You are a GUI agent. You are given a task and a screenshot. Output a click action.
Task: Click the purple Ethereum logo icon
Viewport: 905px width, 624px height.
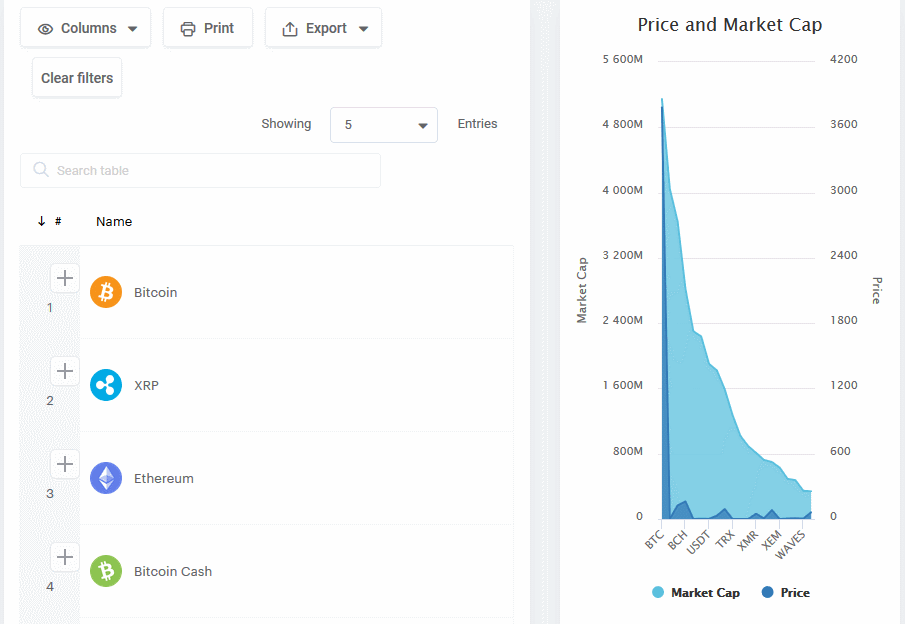click(106, 478)
